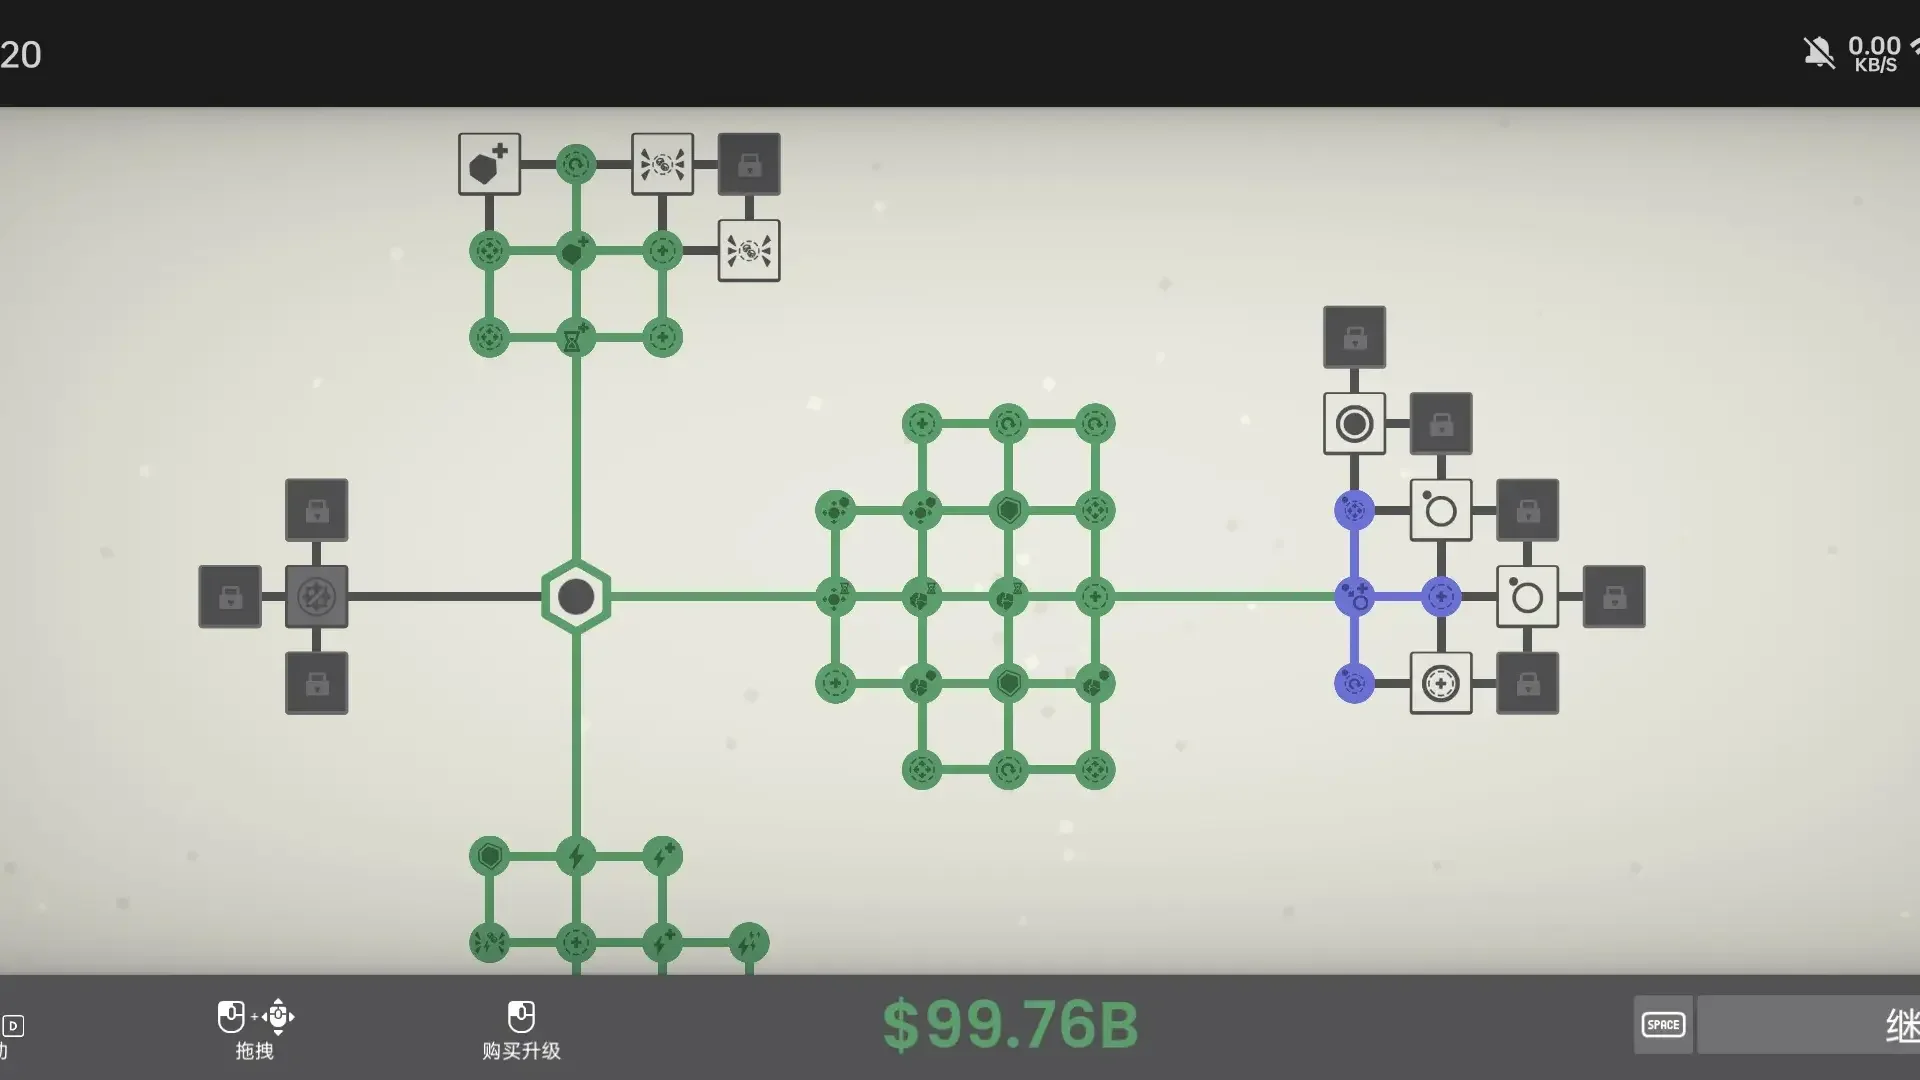Select the upper hexagon shield node in central grid
Screen dimensions: 1920x1080
pyautogui.click(x=1008, y=510)
